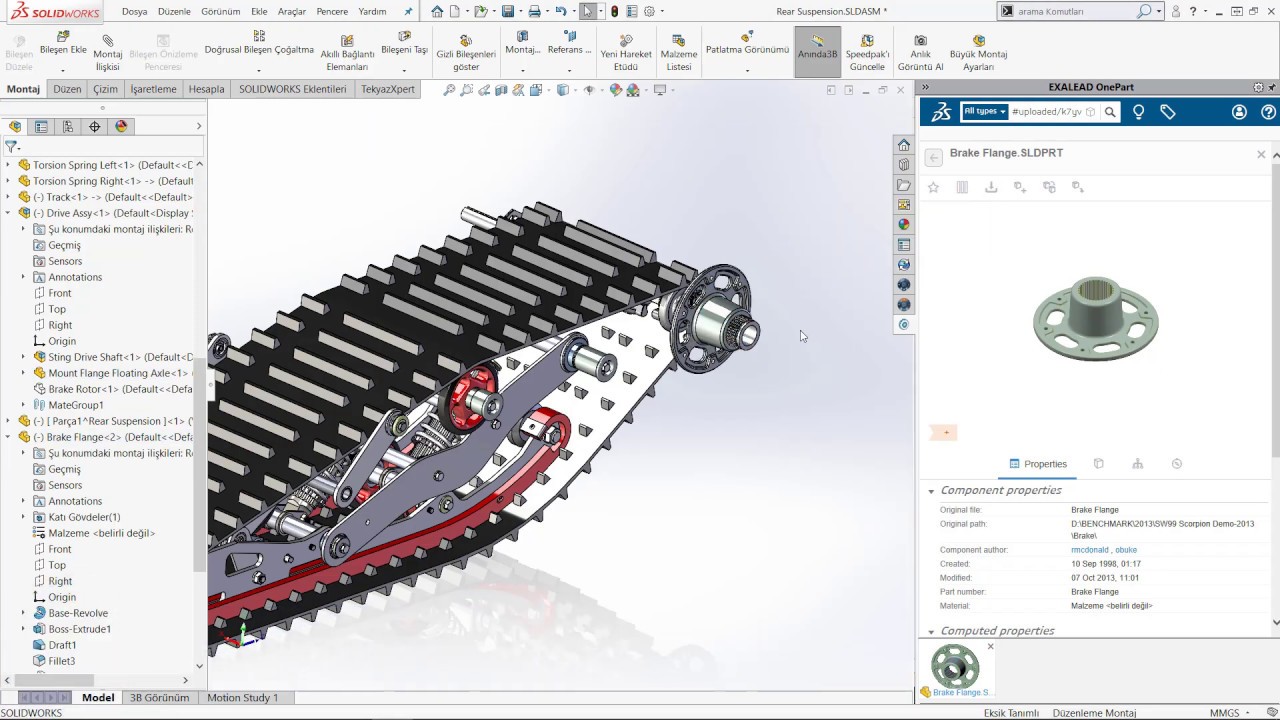Collapse the Brake Flange<2> tree node
The width and height of the screenshot is (1280, 720).
point(9,437)
